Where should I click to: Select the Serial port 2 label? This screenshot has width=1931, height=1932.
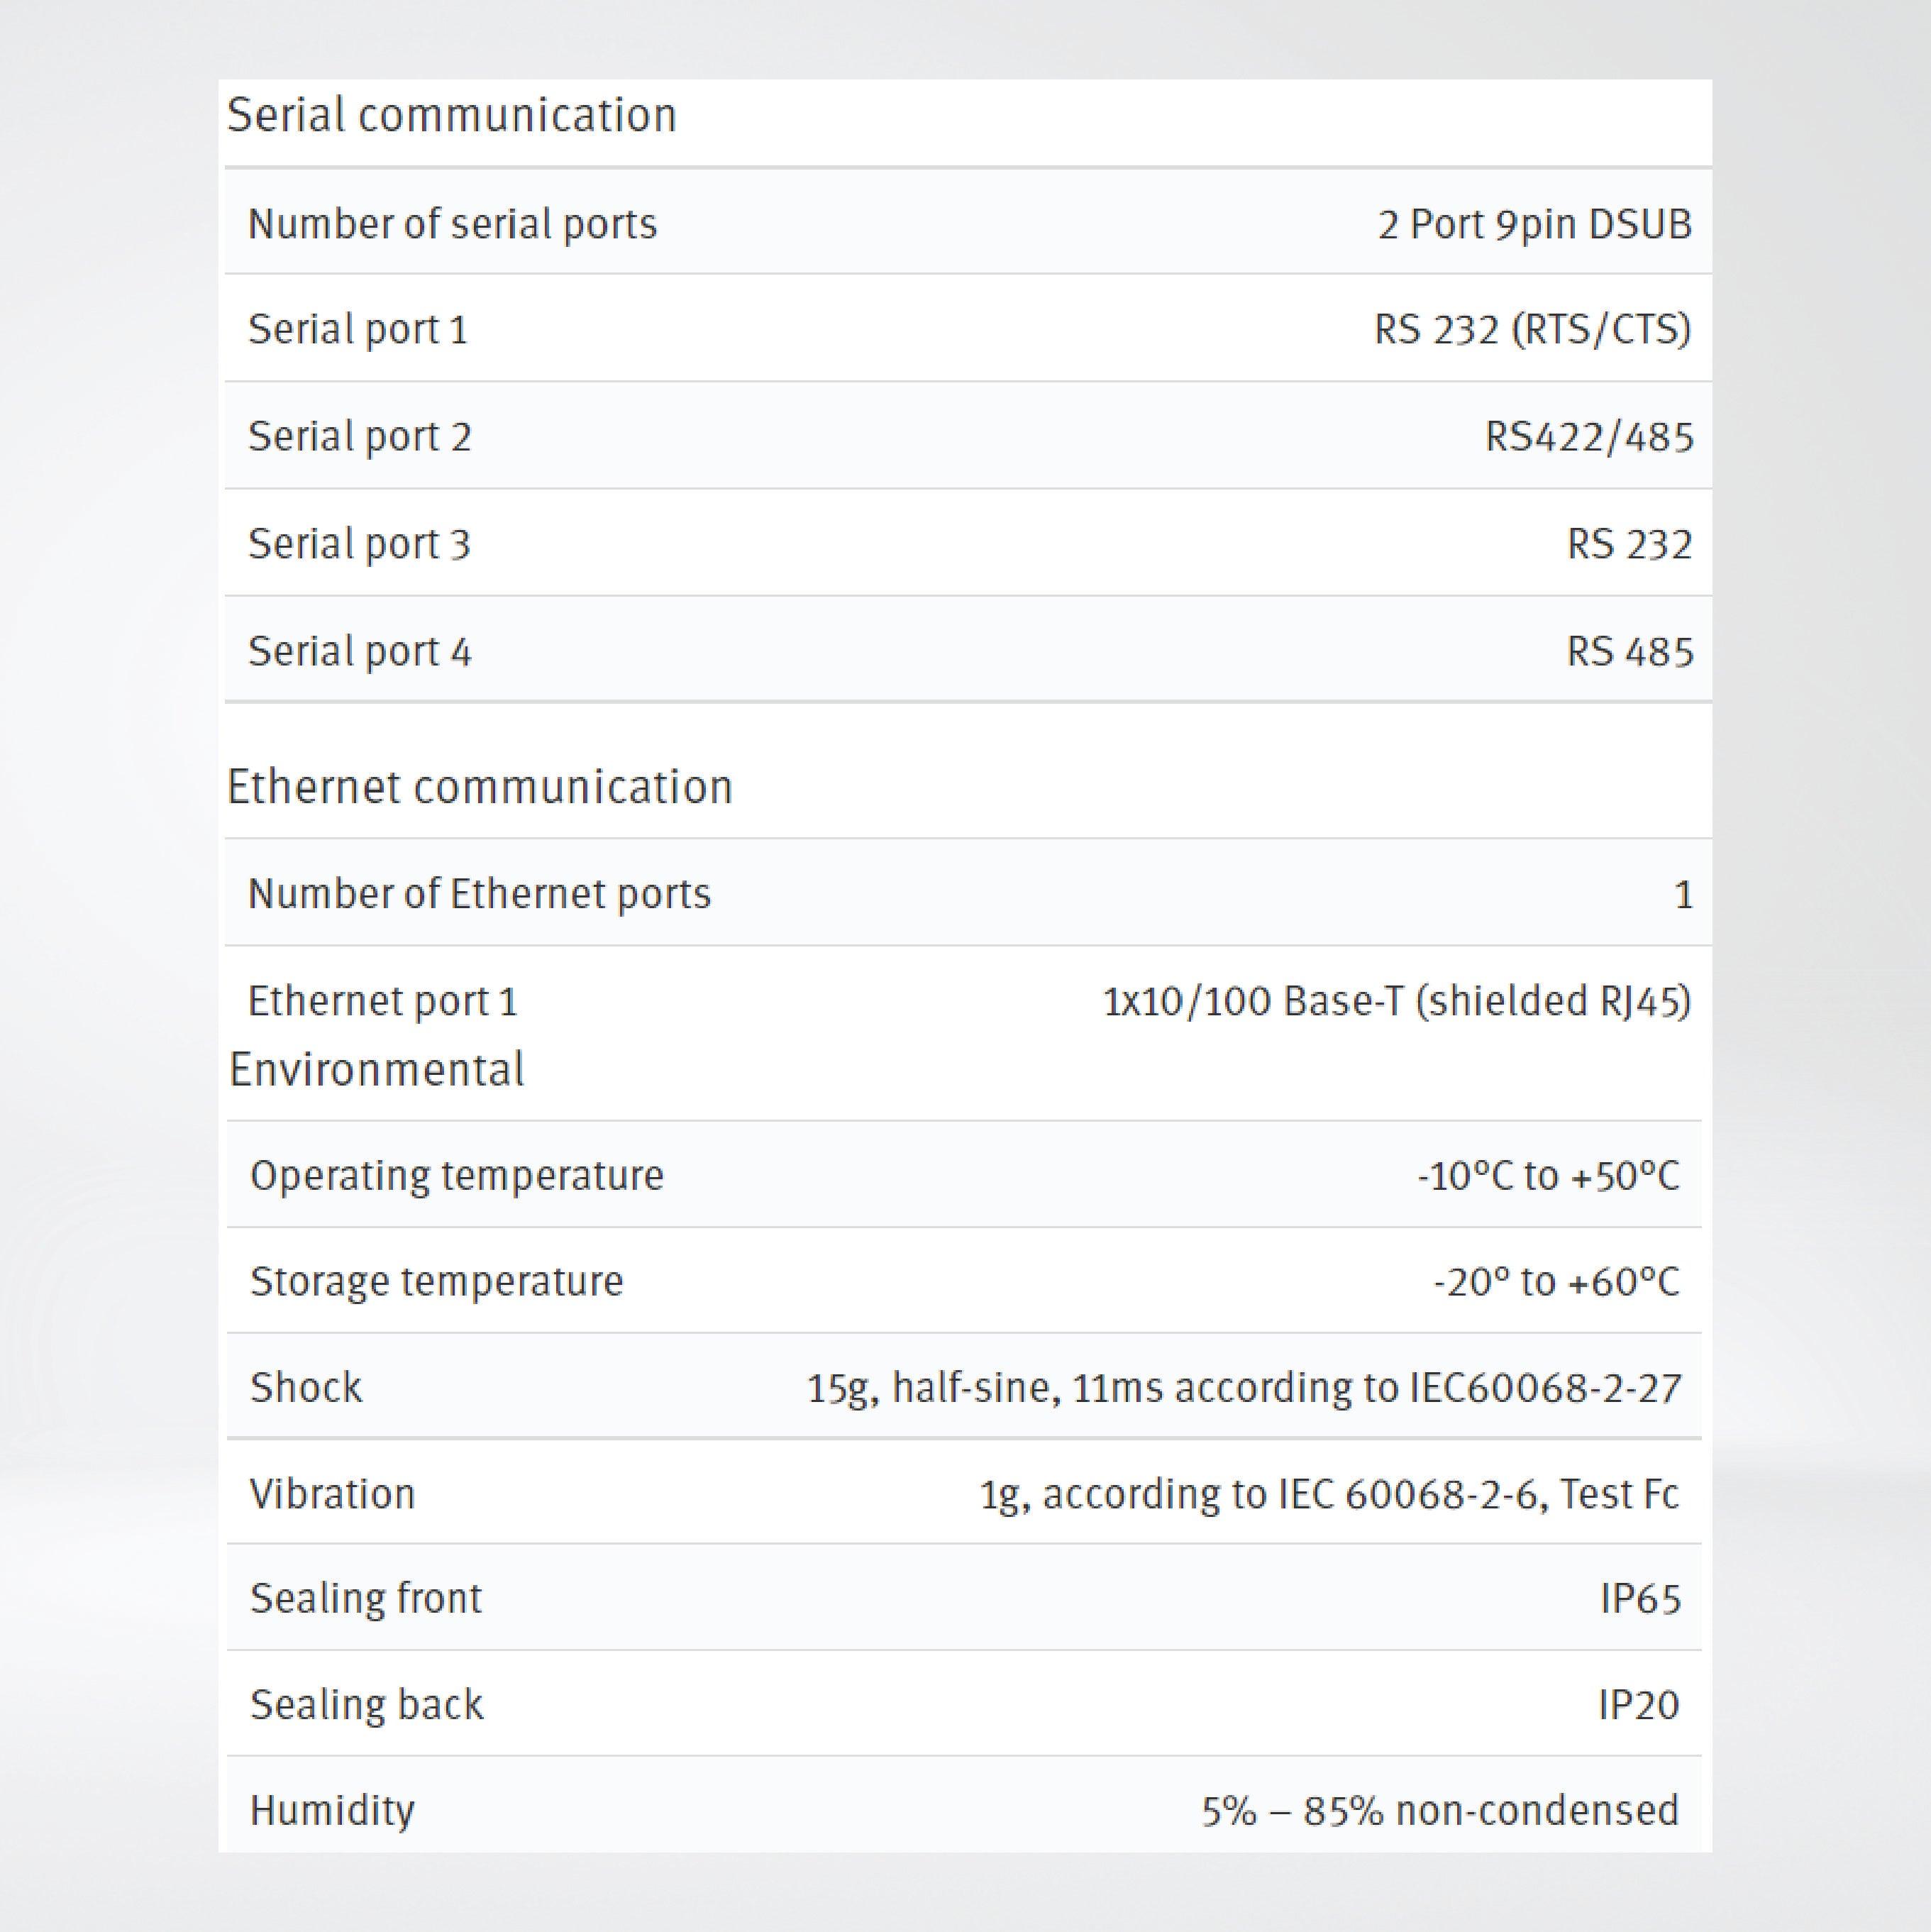pyautogui.click(x=359, y=437)
